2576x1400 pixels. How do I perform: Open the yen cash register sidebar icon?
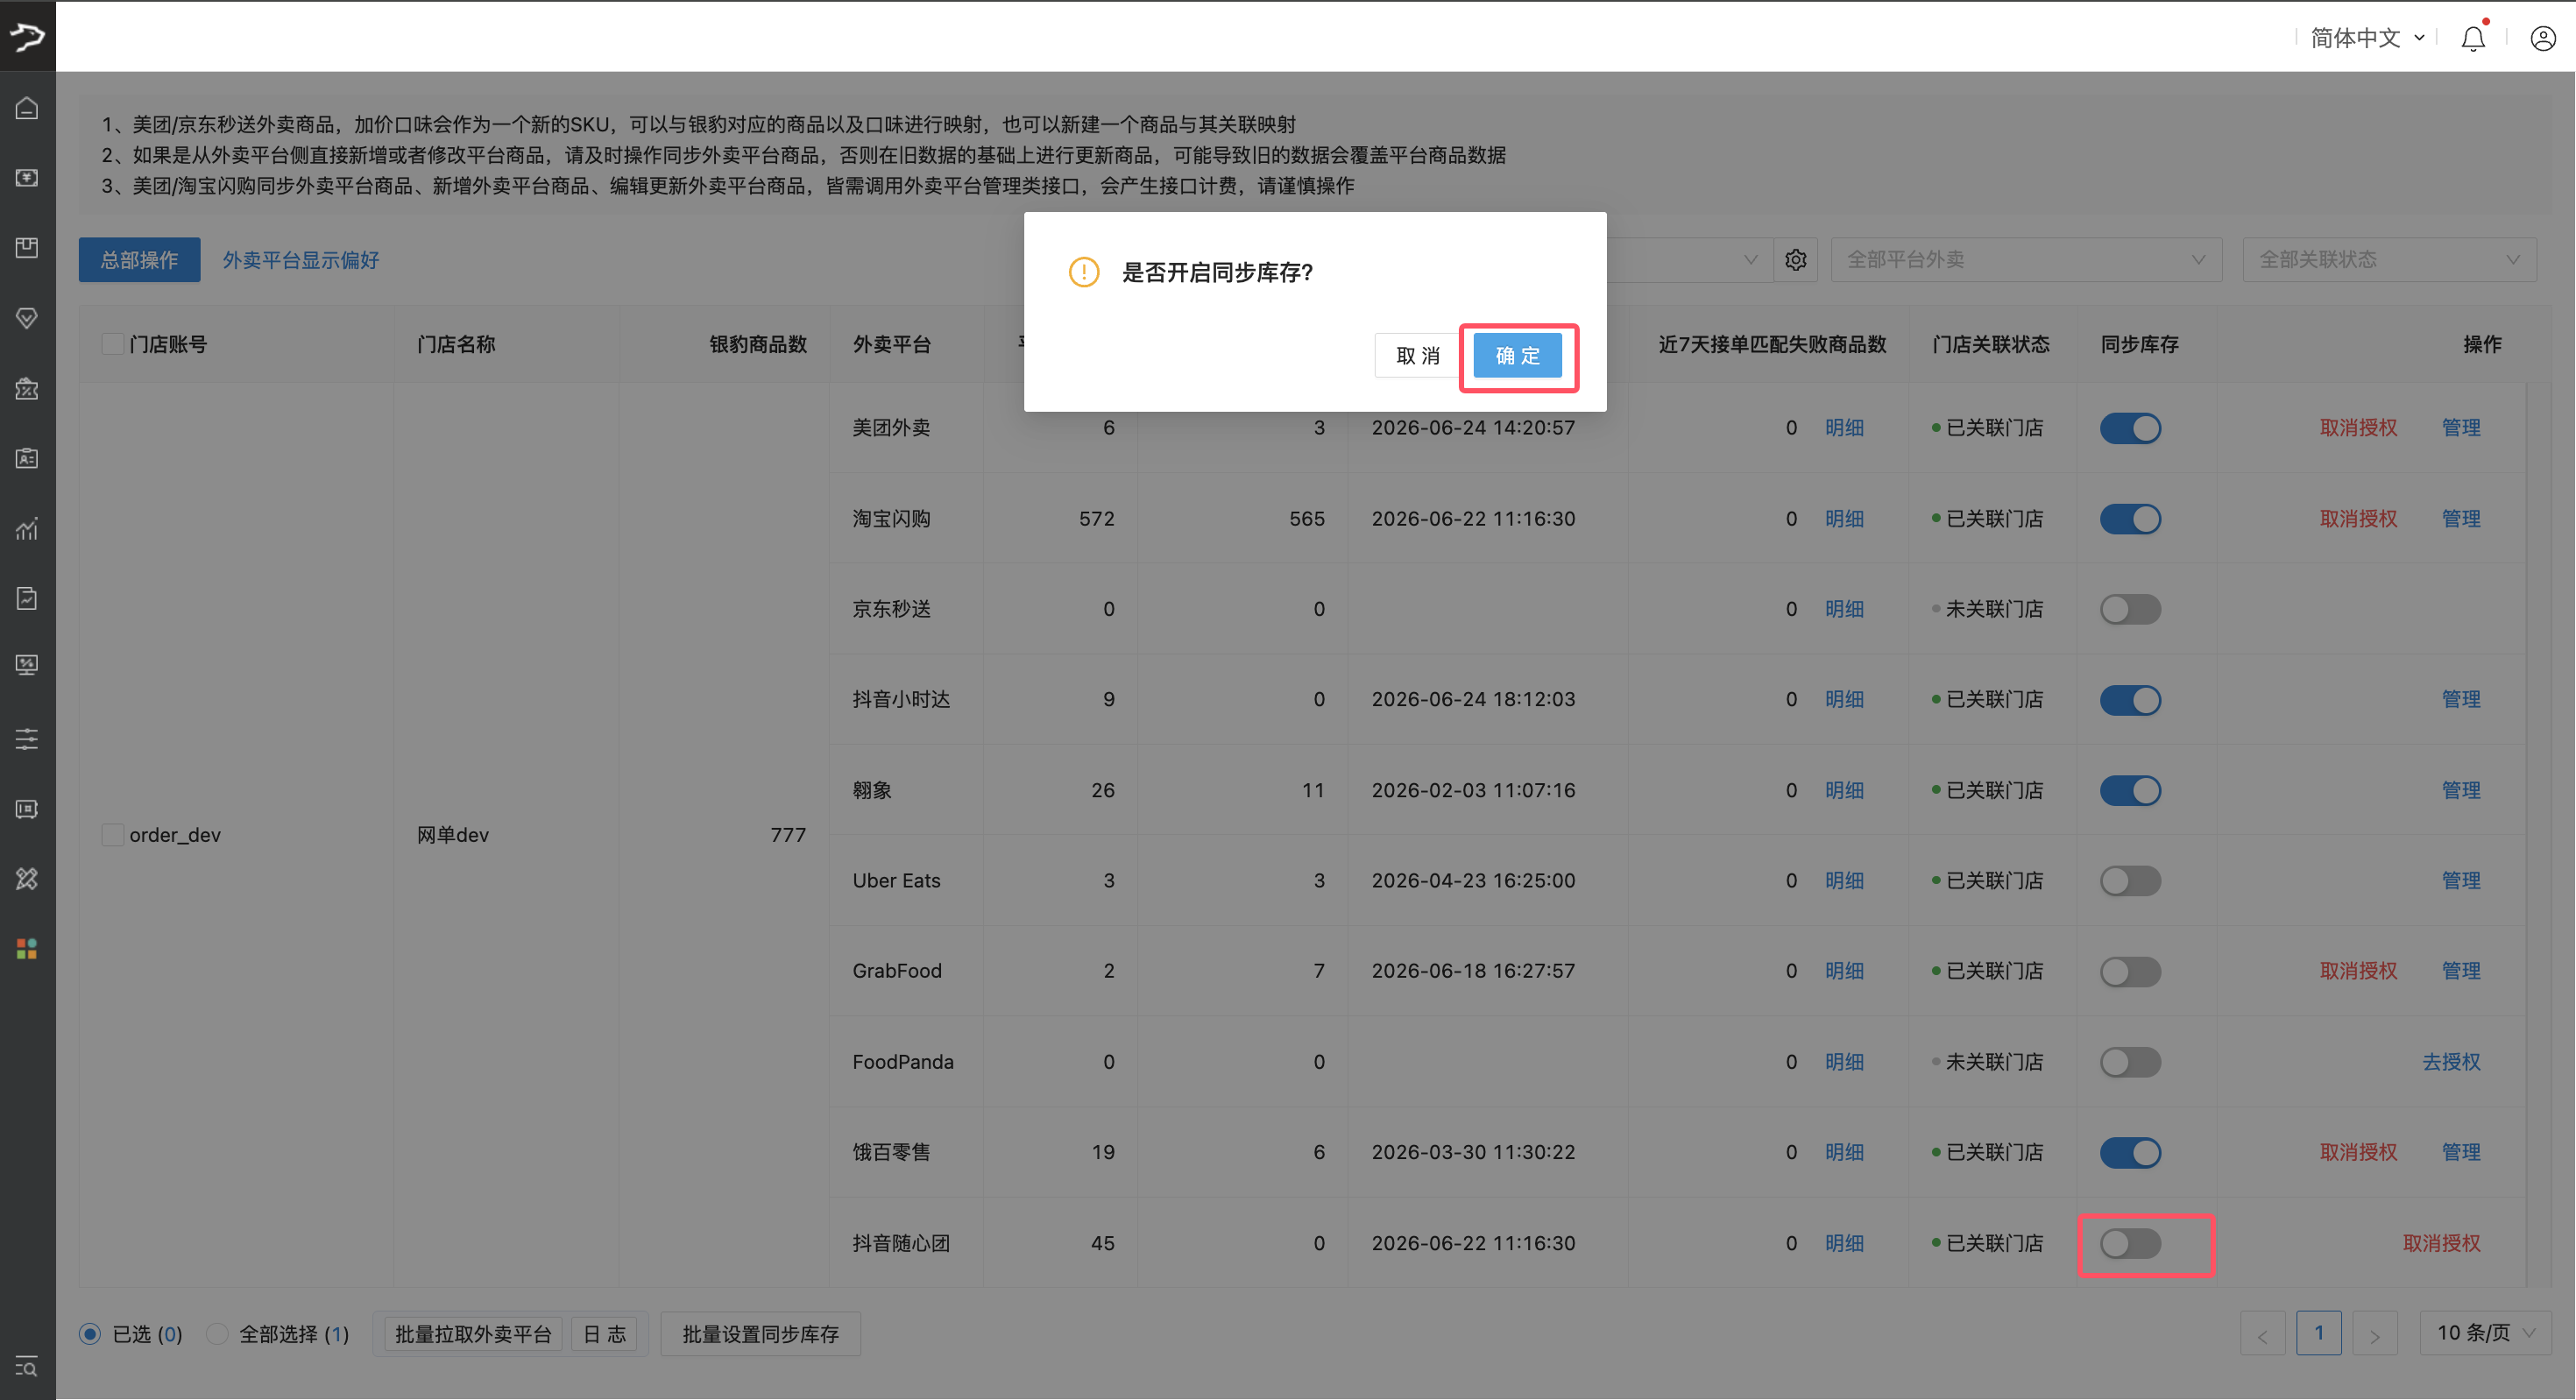(x=27, y=177)
